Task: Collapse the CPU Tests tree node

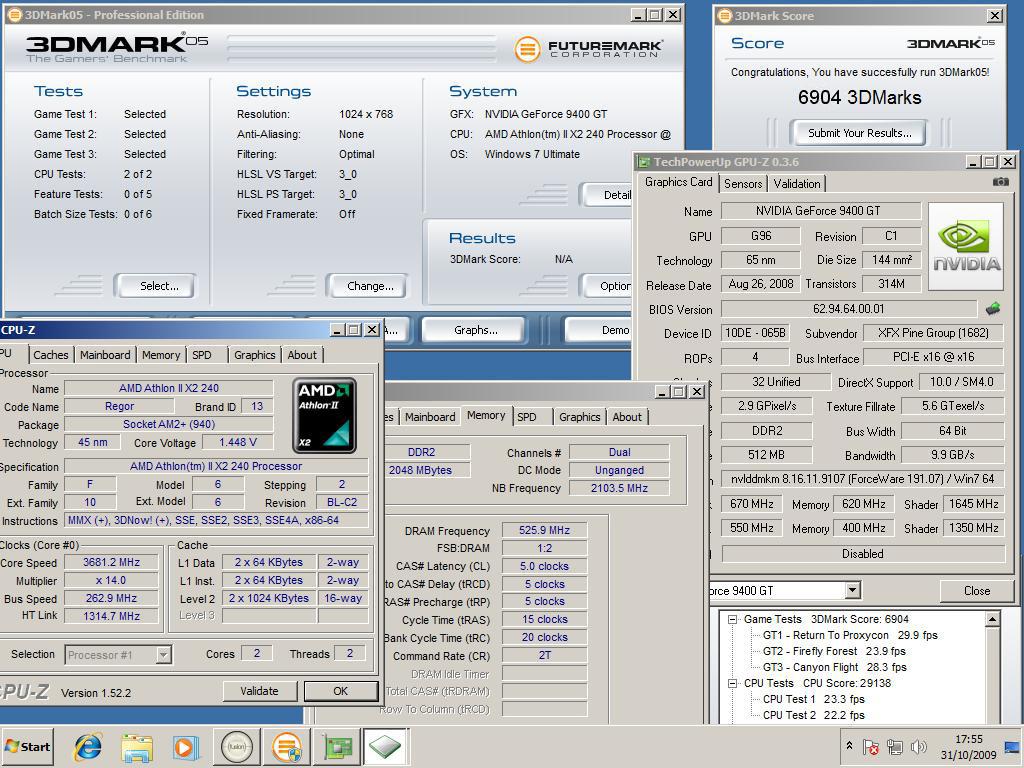Action: pyautogui.click(x=733, y=683)
